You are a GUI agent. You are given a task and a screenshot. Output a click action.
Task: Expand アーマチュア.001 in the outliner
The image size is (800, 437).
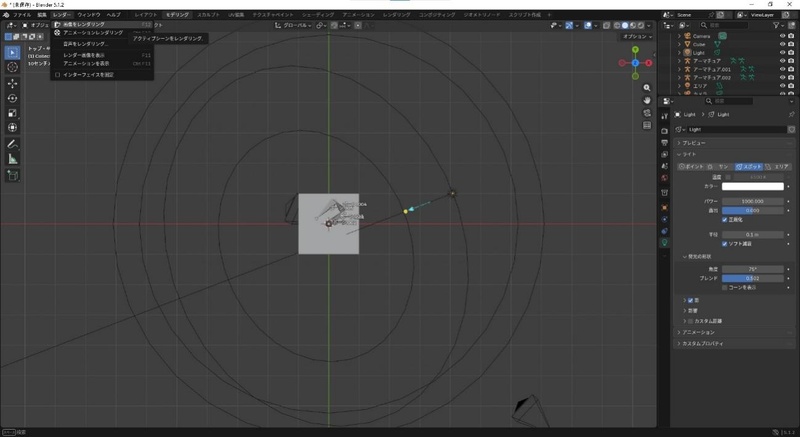coord(679,69)
